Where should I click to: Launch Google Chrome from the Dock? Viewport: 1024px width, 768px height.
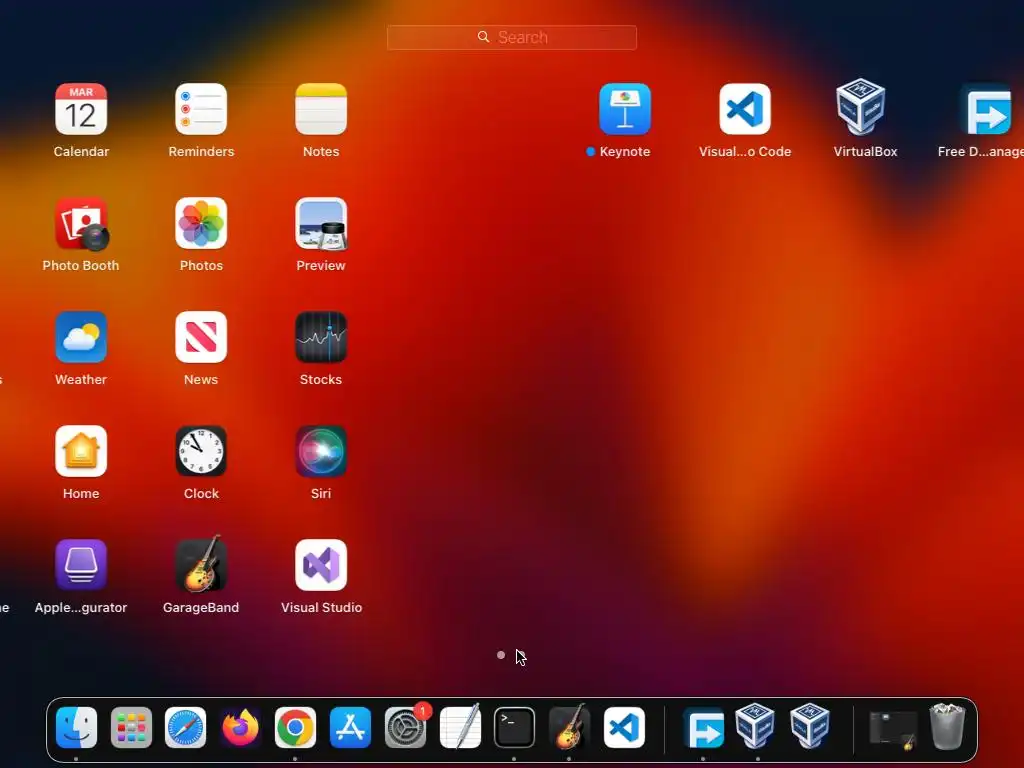tap(295, 728)
